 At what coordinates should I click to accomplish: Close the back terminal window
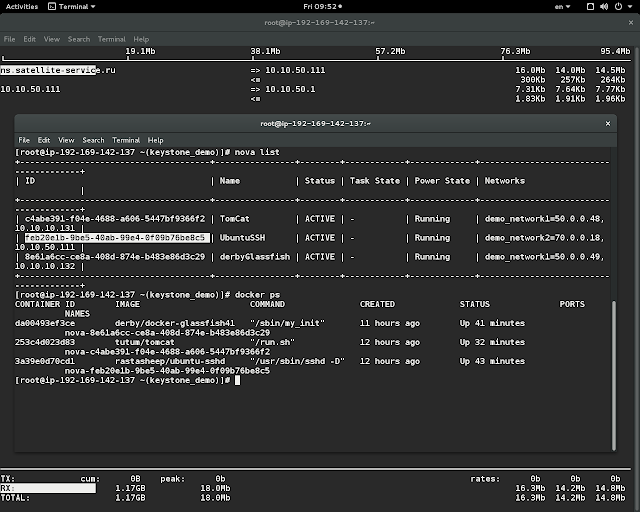(x=631, y=22)
